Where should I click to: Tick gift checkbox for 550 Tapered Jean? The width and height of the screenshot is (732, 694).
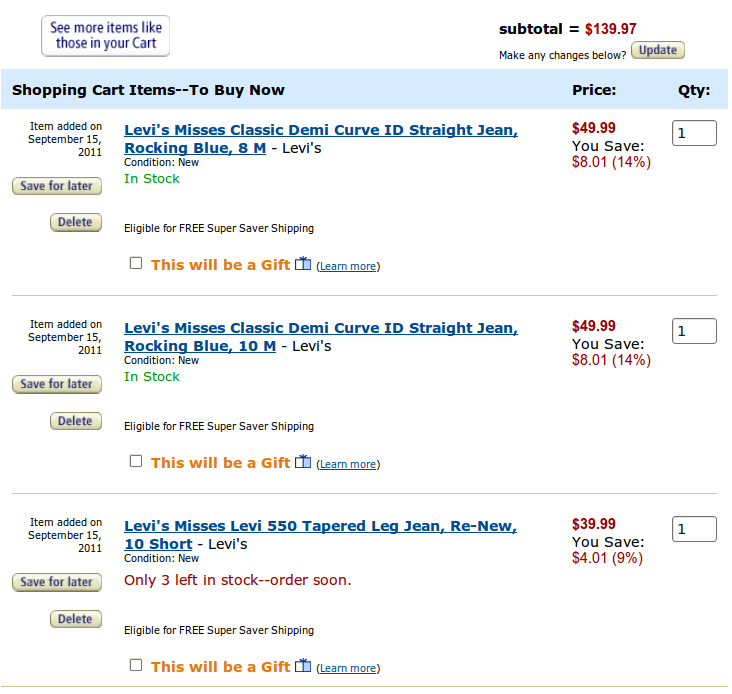(x=136, y=665)
